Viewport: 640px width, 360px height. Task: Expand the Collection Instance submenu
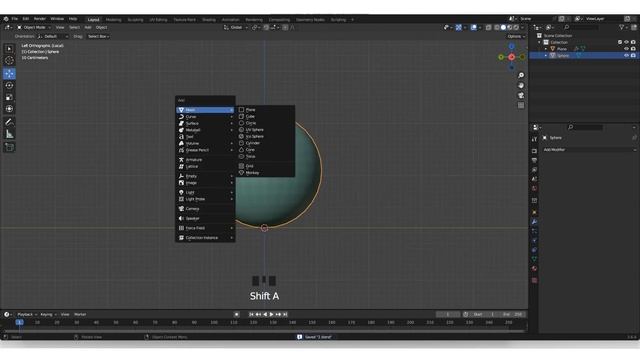tap(205, 238)
